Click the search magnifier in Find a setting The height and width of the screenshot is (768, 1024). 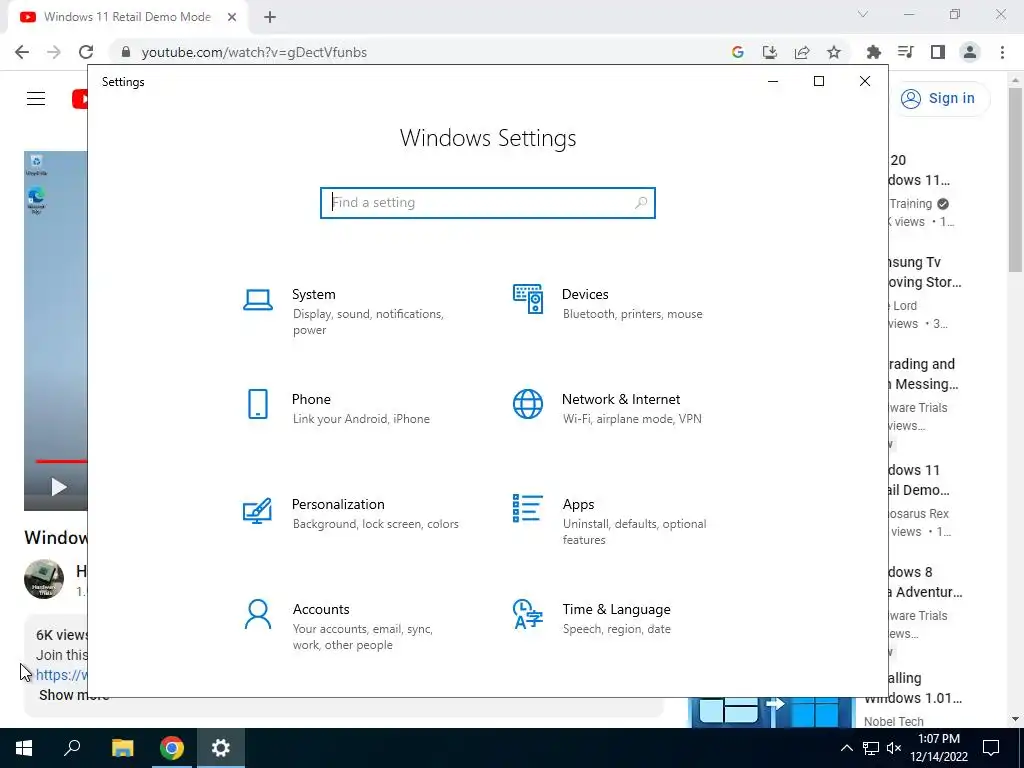coord(641,202)
